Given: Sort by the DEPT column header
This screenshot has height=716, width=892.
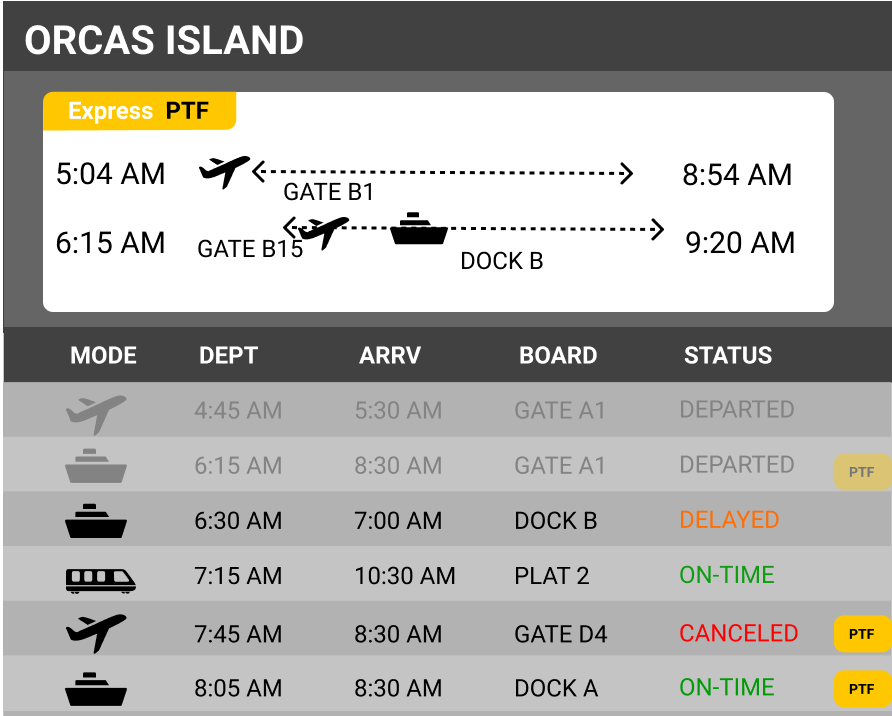Looking at the screenshot, I should 228,355.
